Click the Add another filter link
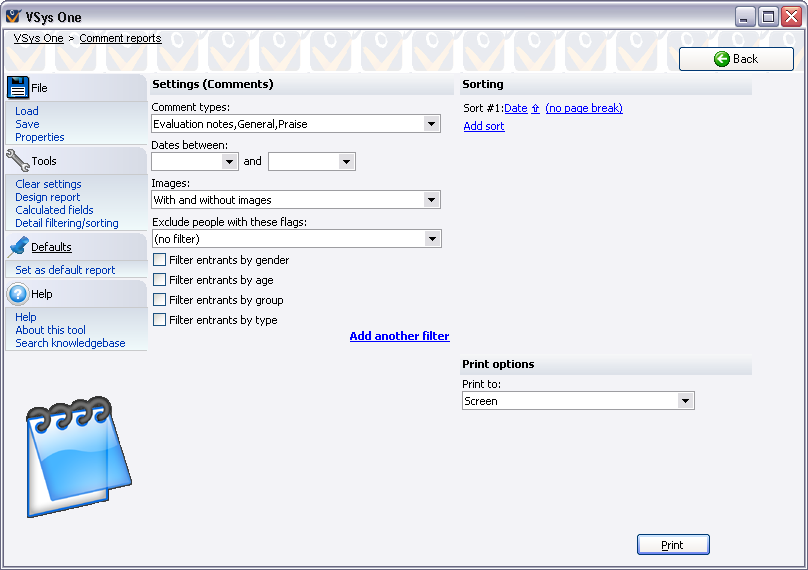The image size is (808, 570). [399, 336]
